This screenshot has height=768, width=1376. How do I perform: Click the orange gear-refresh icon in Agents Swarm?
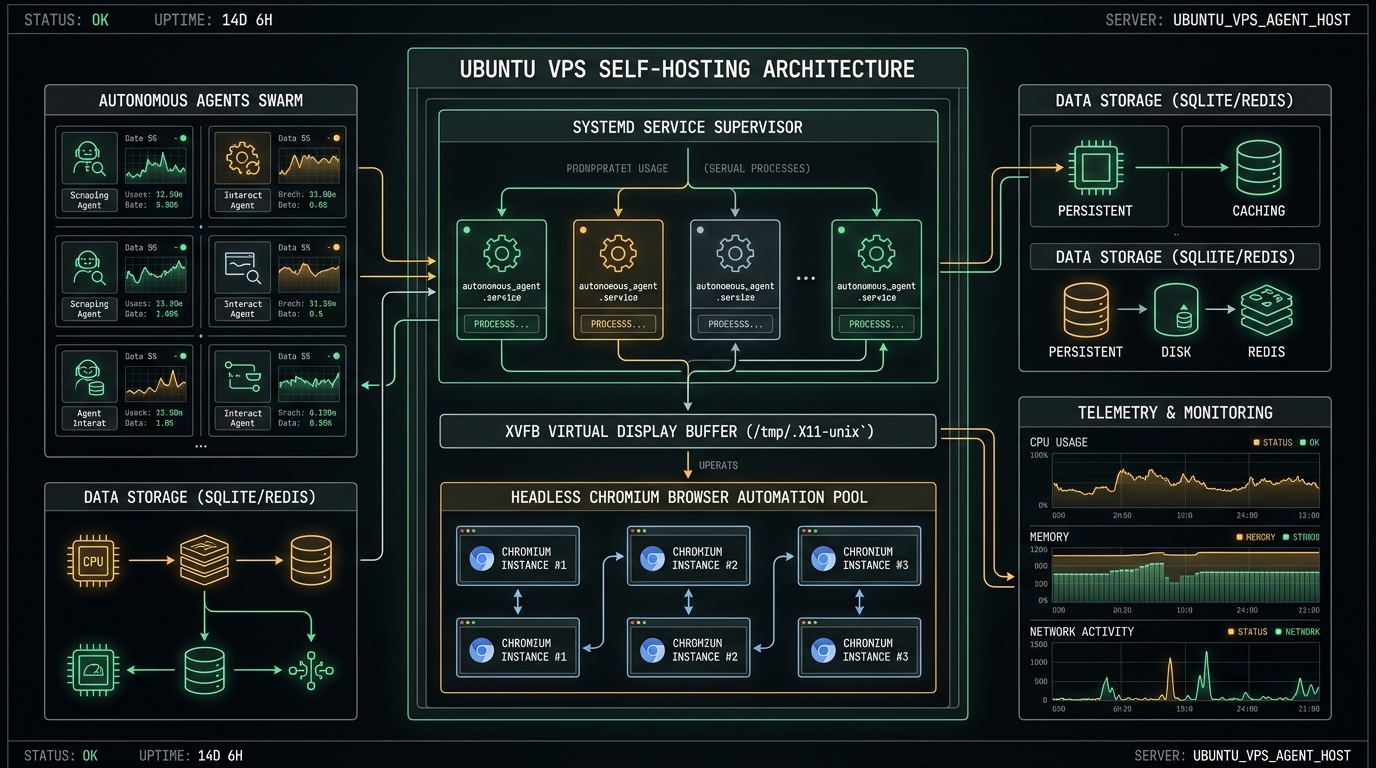click(x=243, y=158)
